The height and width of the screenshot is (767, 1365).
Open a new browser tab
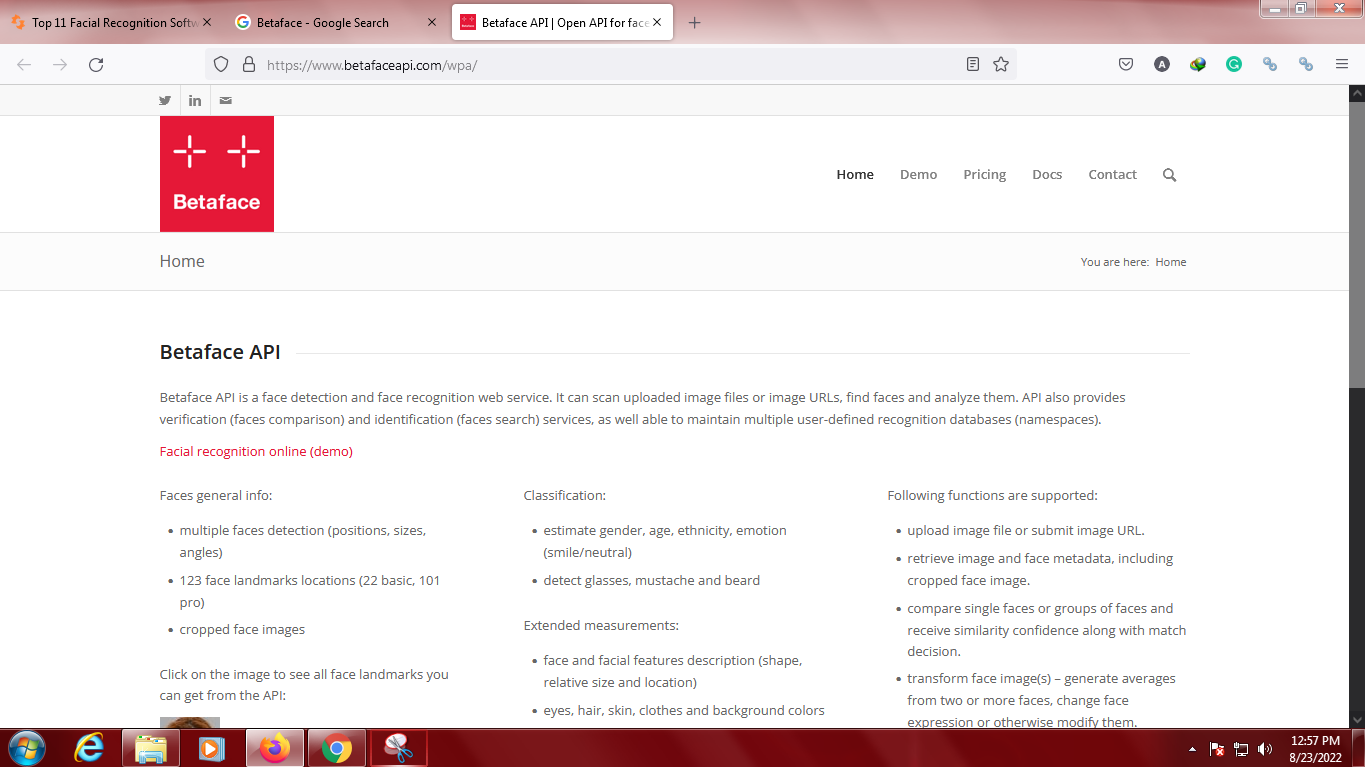tap(695, 22)
